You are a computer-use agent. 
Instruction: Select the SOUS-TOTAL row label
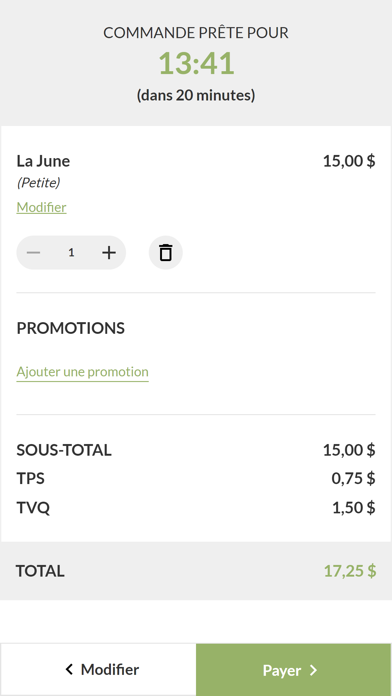pos(64,450)
